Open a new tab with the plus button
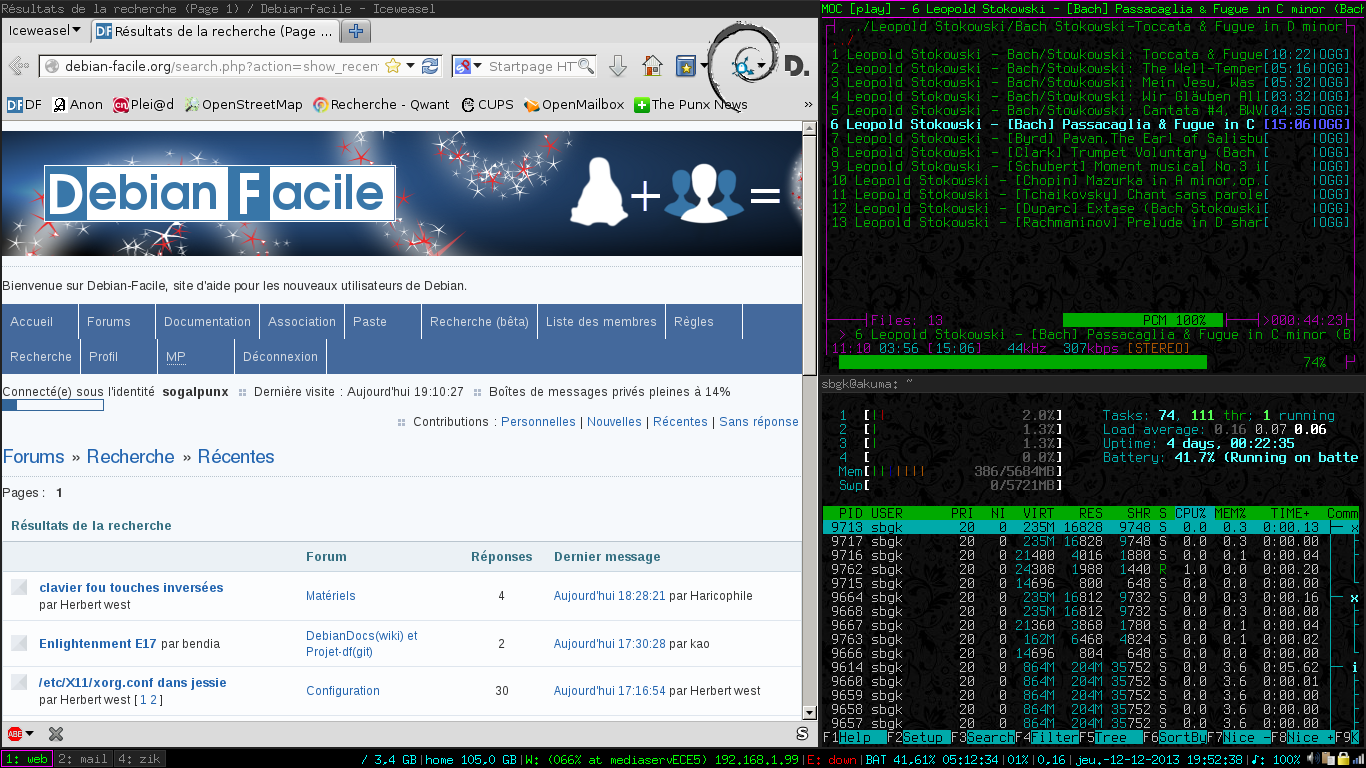Image resolution: width=1366 pixels, height=768 pixels. coord(355,31)
